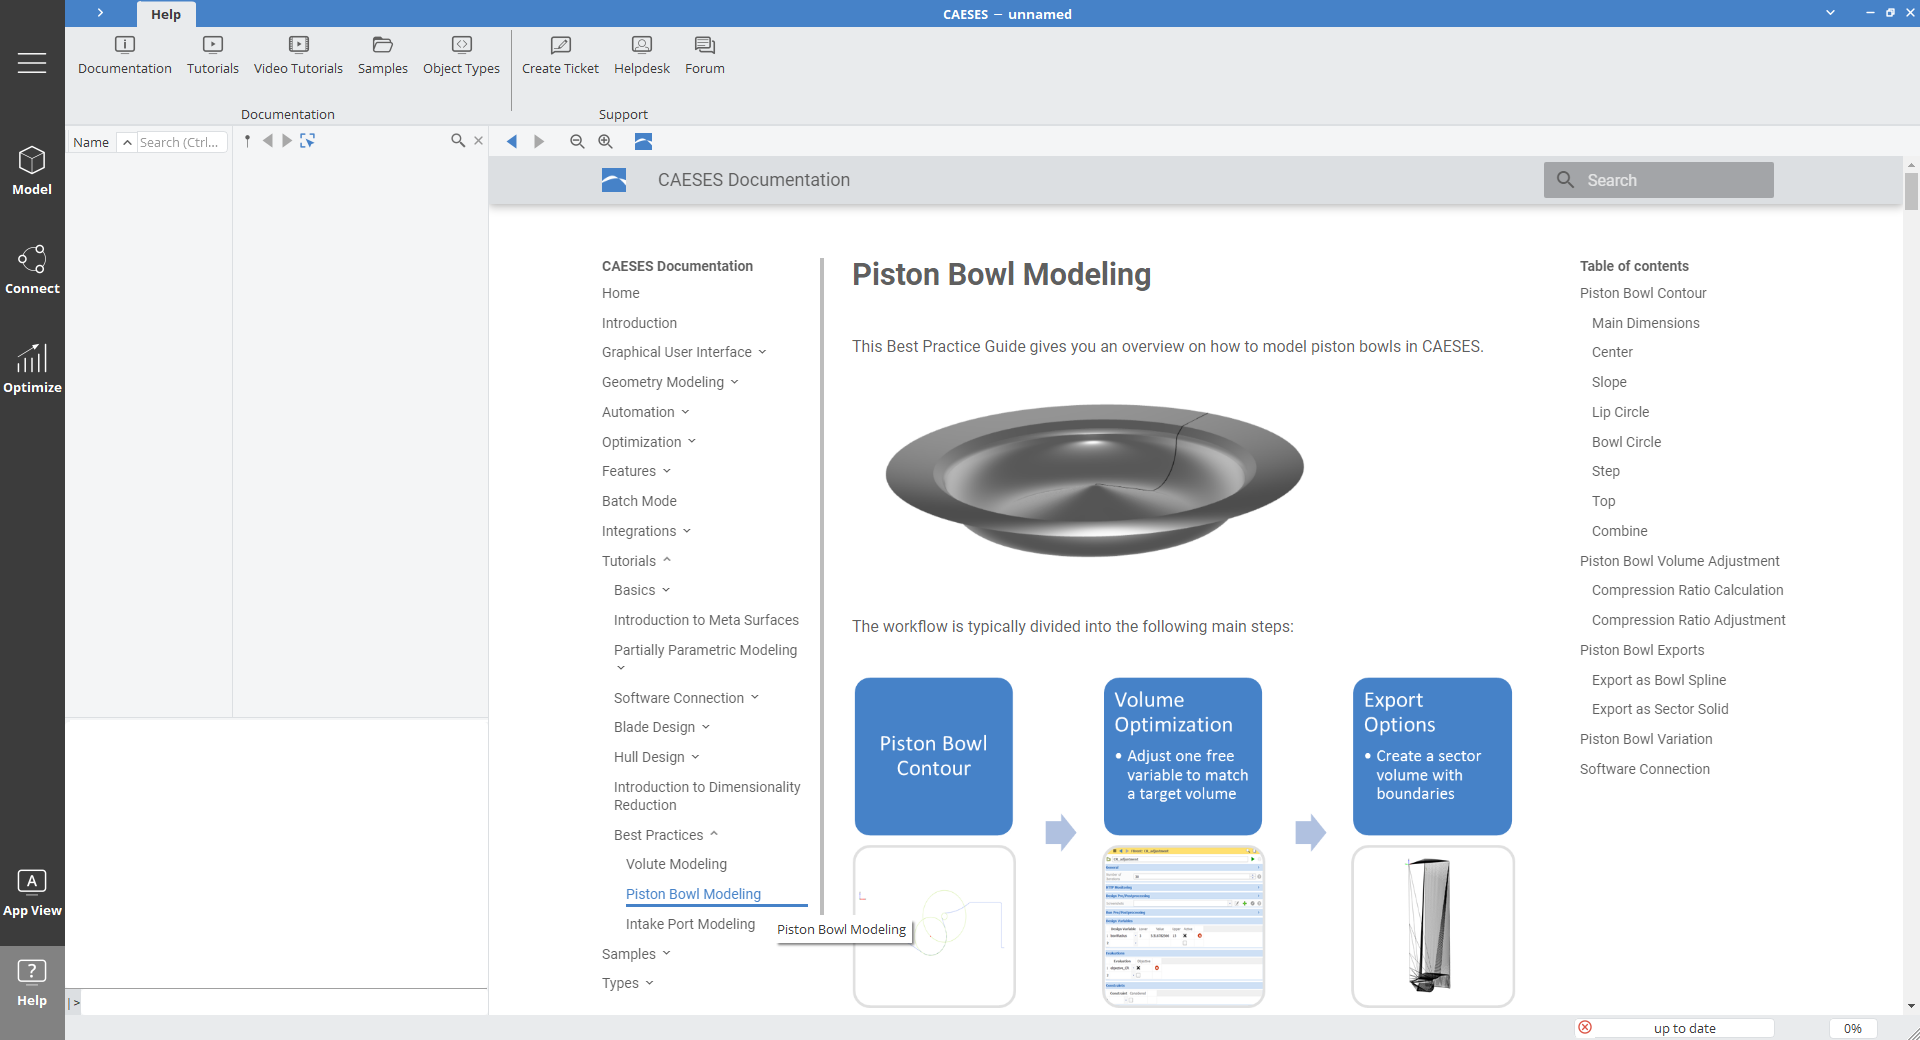Click the object tree Search (Ctrl...) field
The width and height of the screenshot is (1920, 1040).
(x=182, y=142)
